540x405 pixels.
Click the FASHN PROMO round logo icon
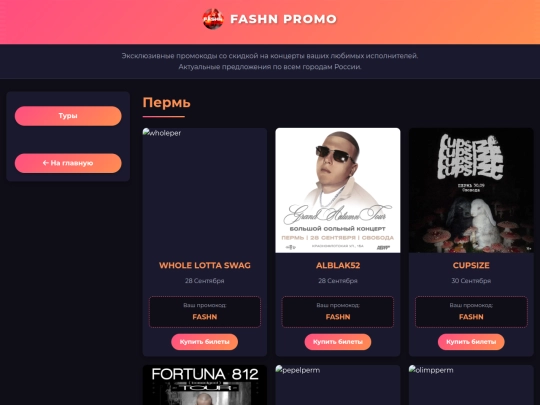point(213,19)
